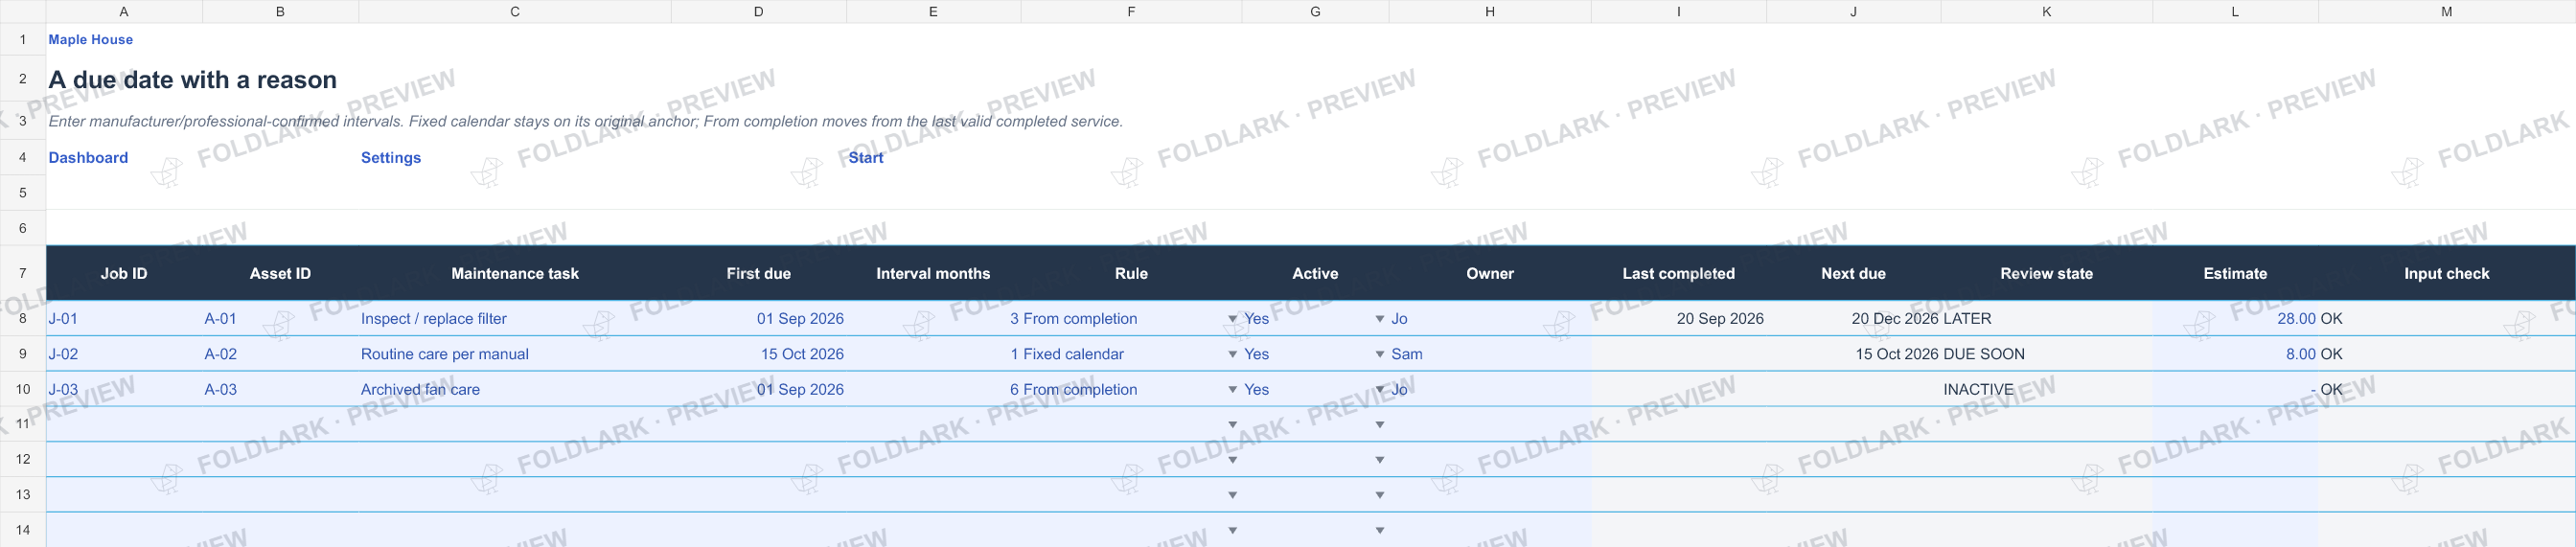Select the Jo owner cell in J-03 row

pyautogui.click(x=1490, y=389)
